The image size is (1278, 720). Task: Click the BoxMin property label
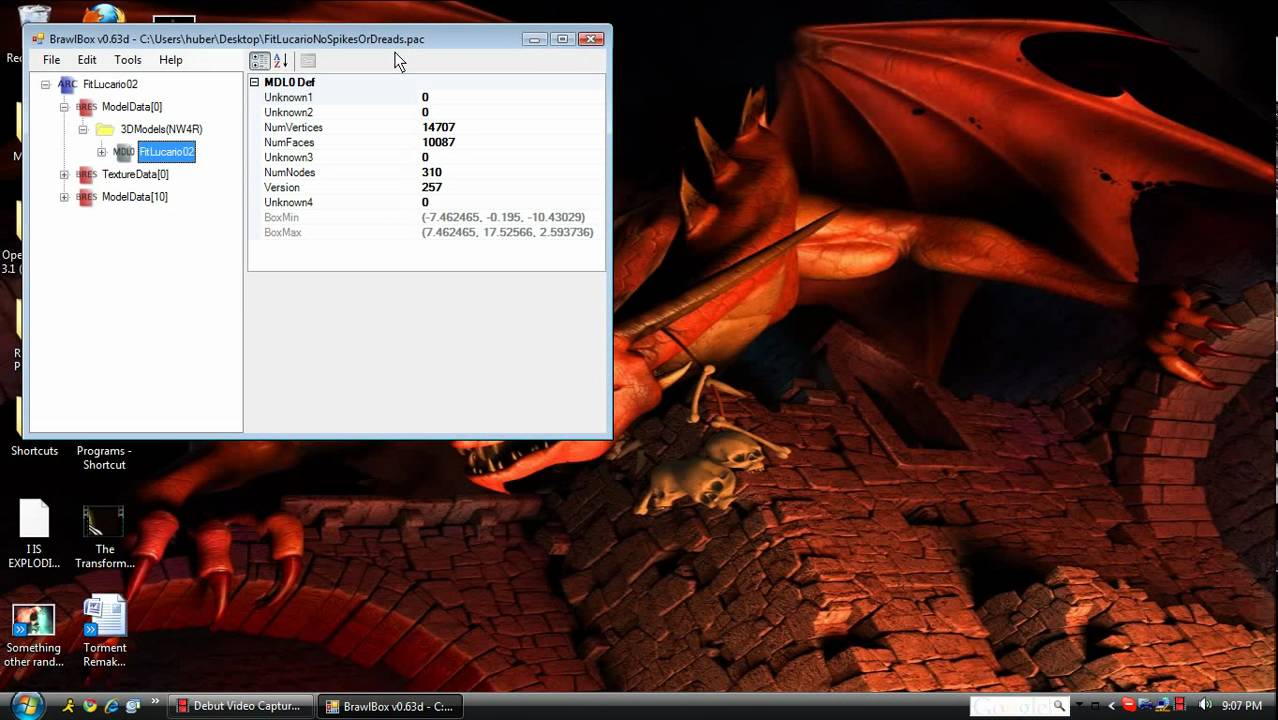click(x=281, y=217)
